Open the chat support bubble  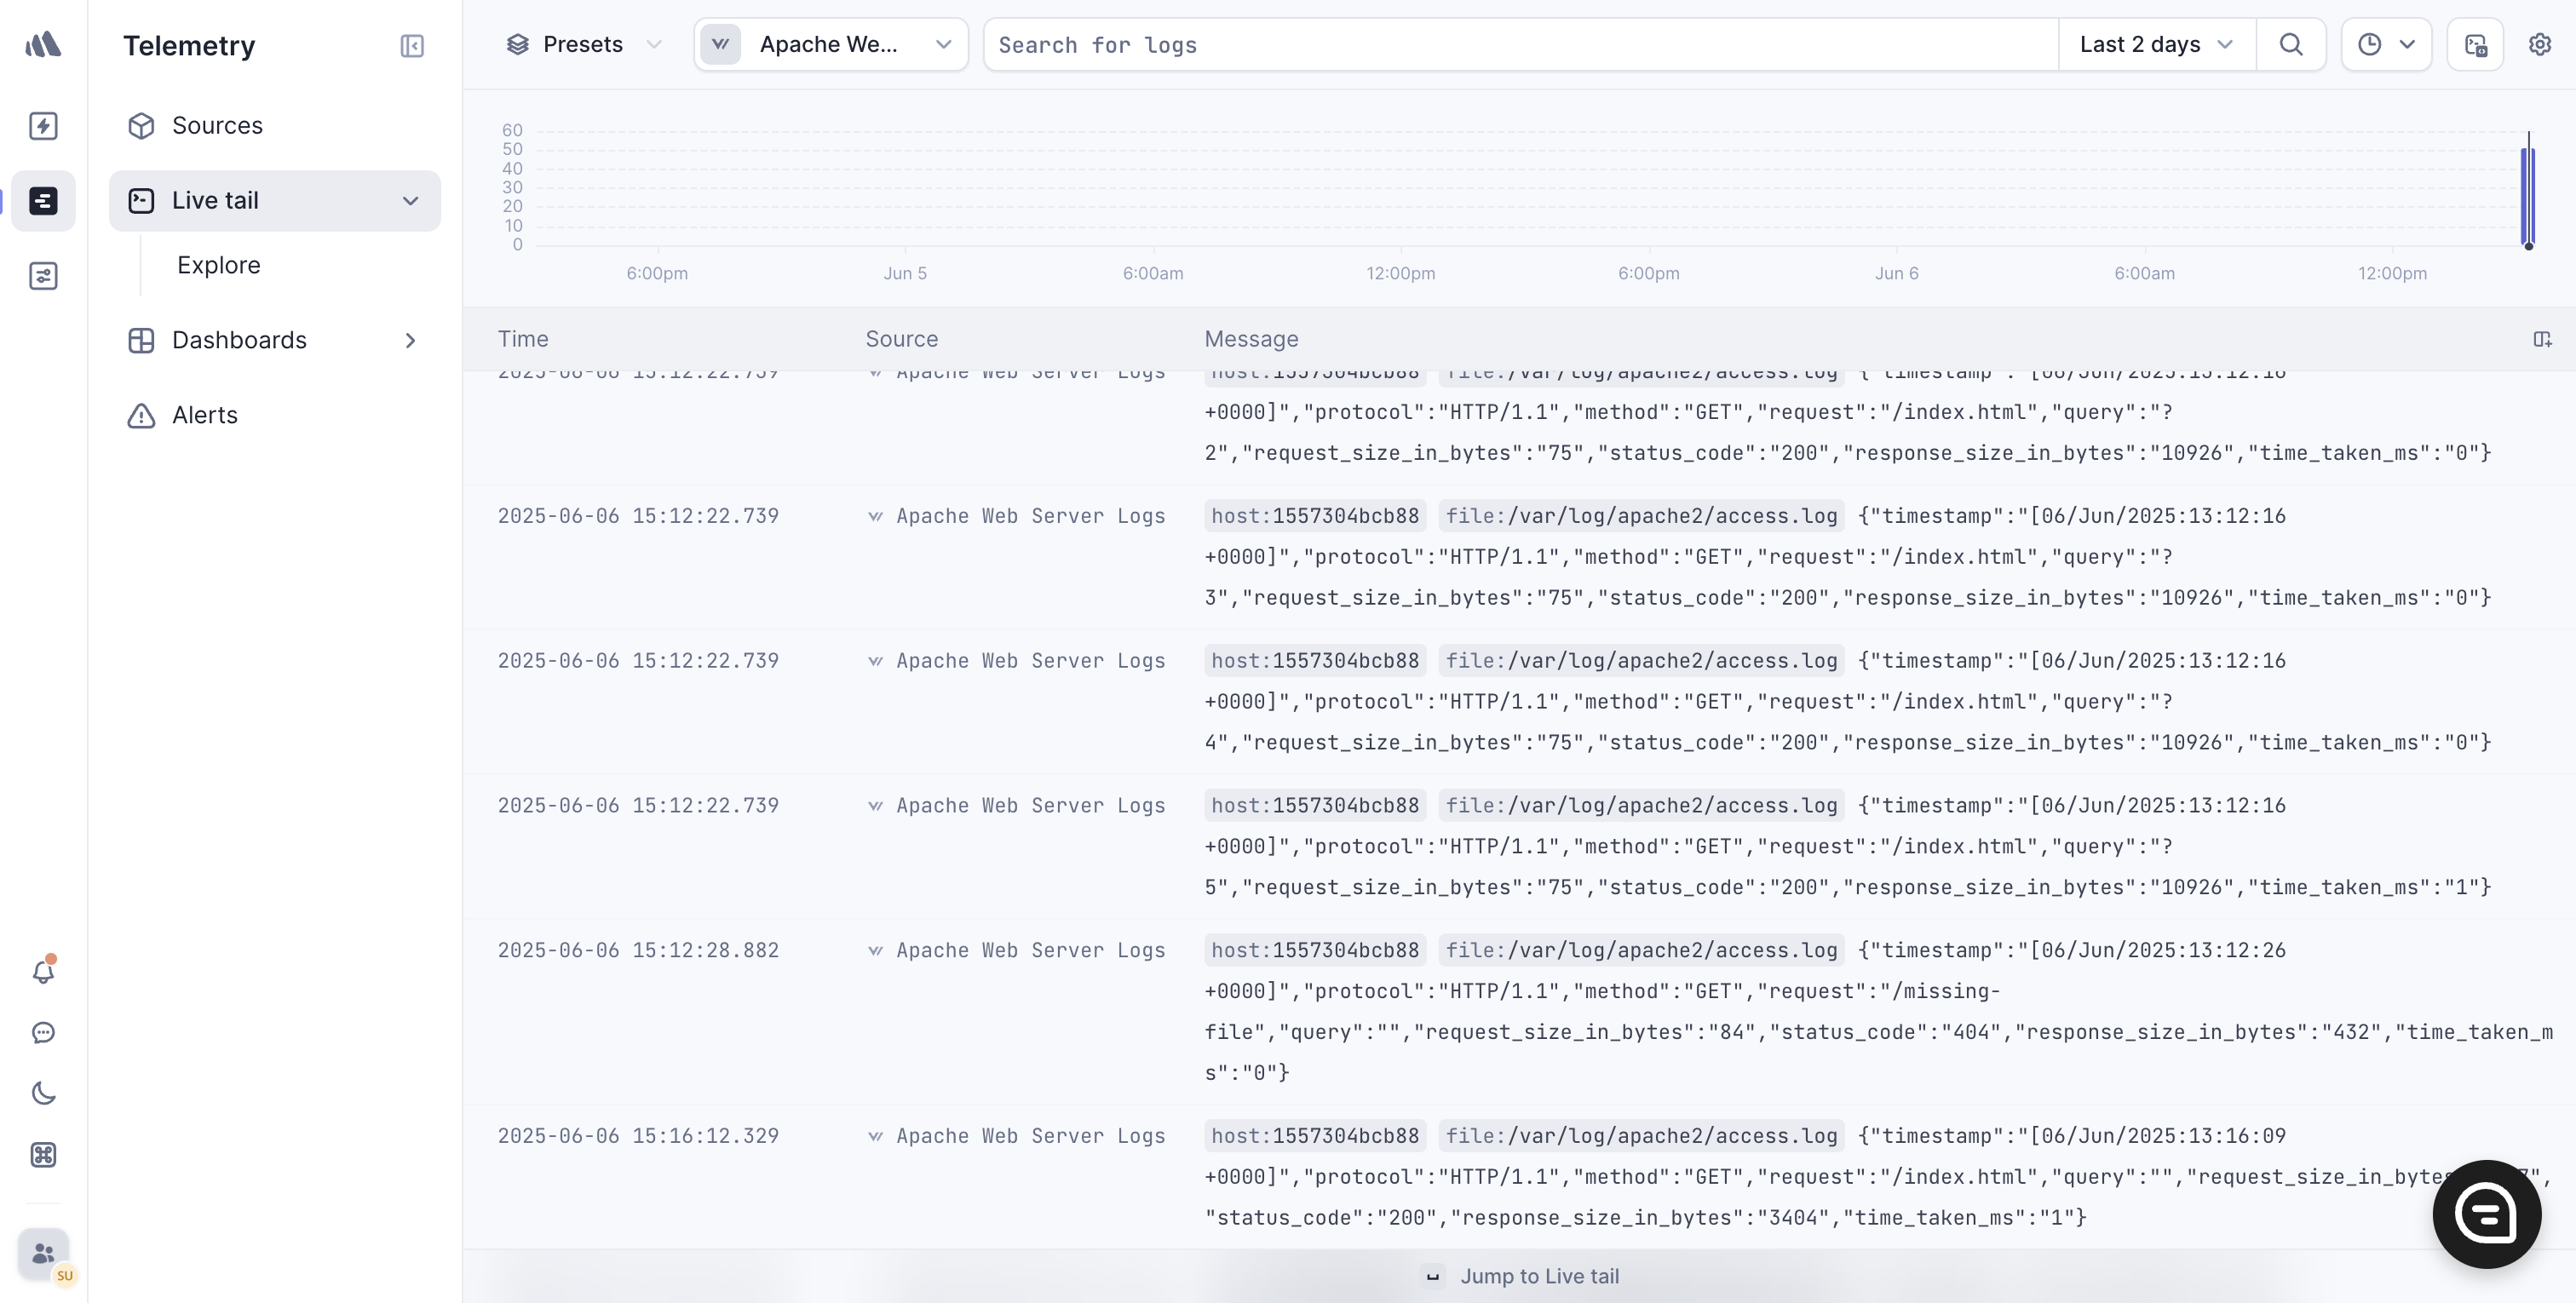tap(2486, 1214)
